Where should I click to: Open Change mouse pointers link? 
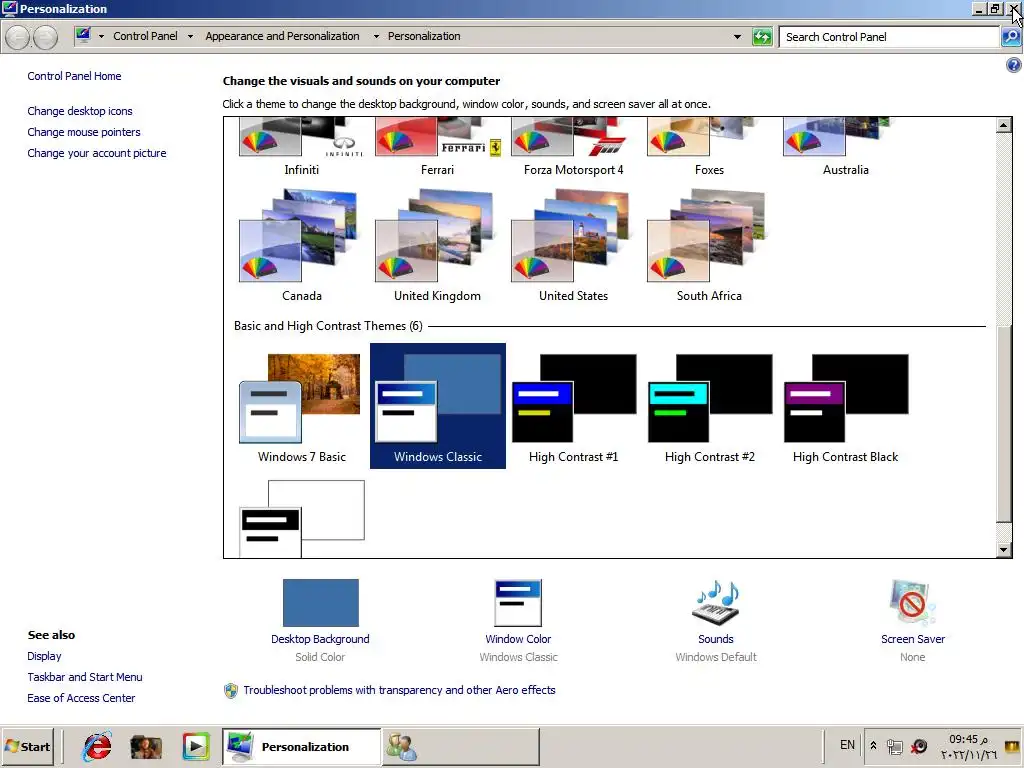(84, 132)
